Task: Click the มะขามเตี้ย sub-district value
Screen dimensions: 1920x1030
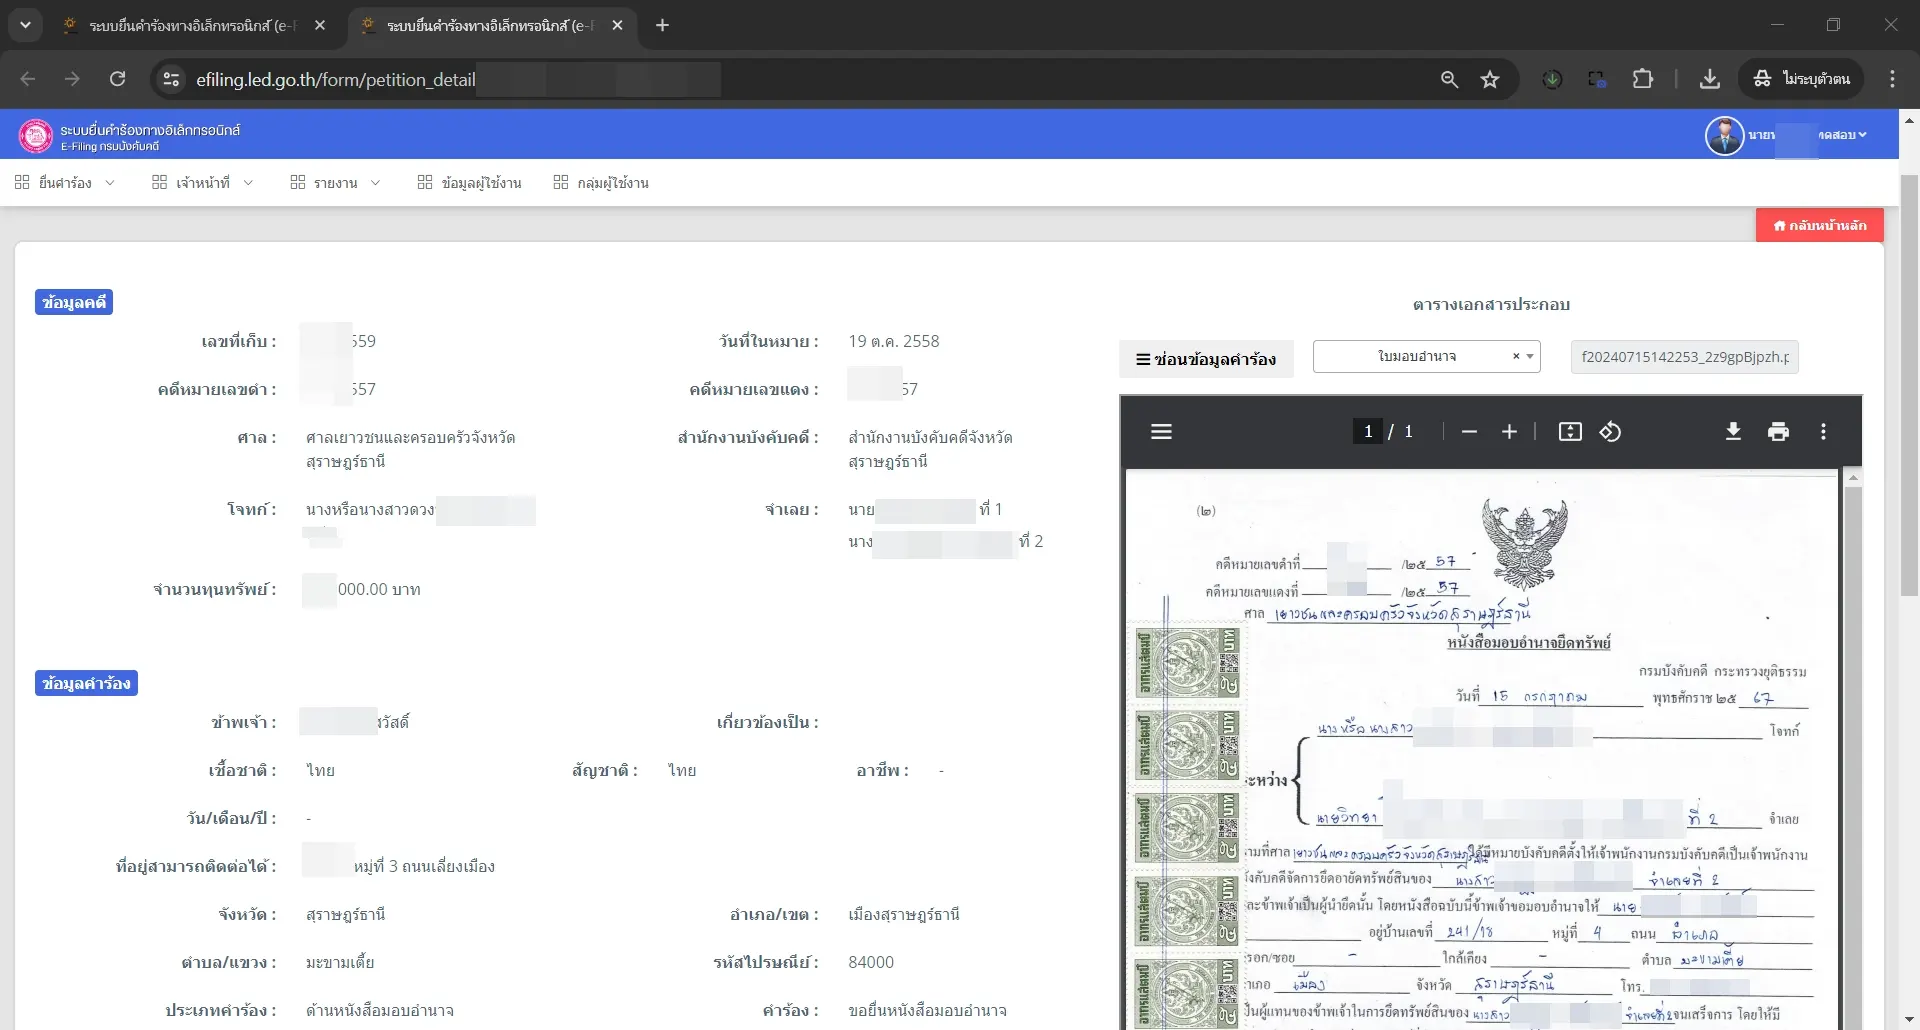Action: click(x=340, y=962)
